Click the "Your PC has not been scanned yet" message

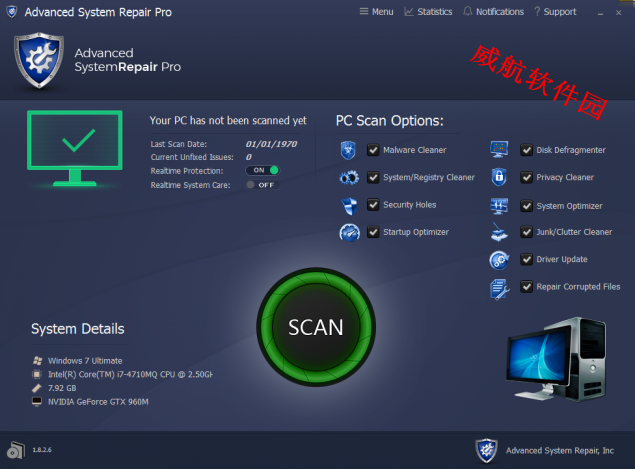point(228,121)
